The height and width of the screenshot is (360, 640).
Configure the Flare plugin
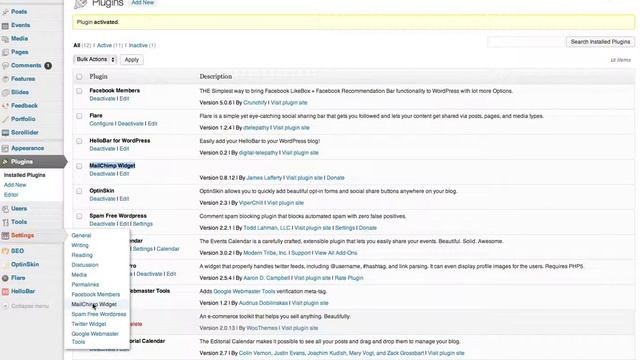click(x=101, y=124)
